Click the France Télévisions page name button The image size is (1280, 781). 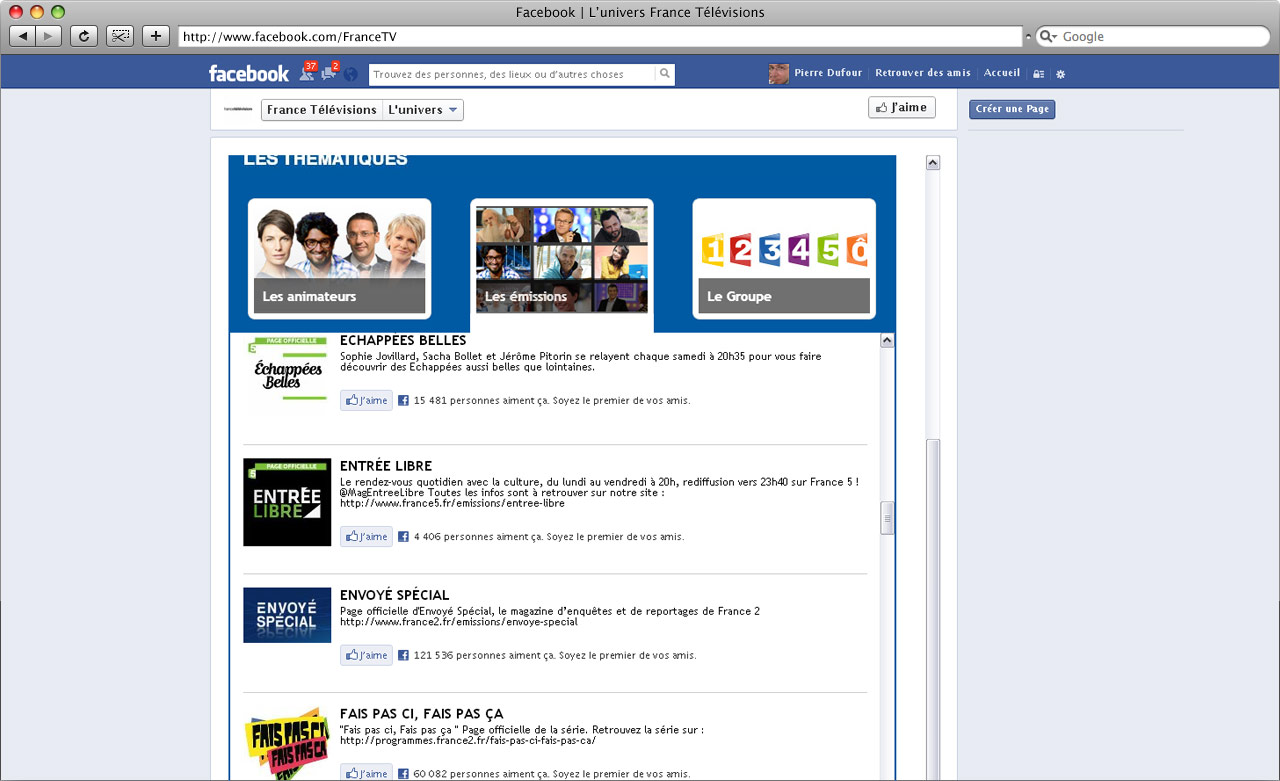[x=322, y=110]
